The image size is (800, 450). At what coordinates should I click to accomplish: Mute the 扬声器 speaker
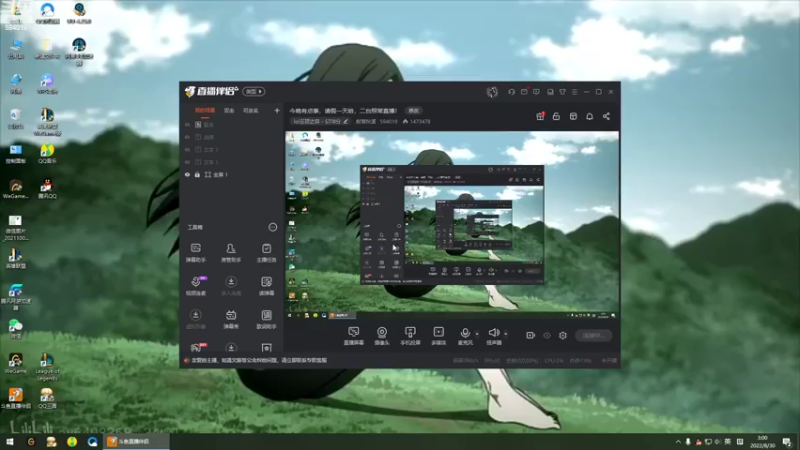click(493, 336)
